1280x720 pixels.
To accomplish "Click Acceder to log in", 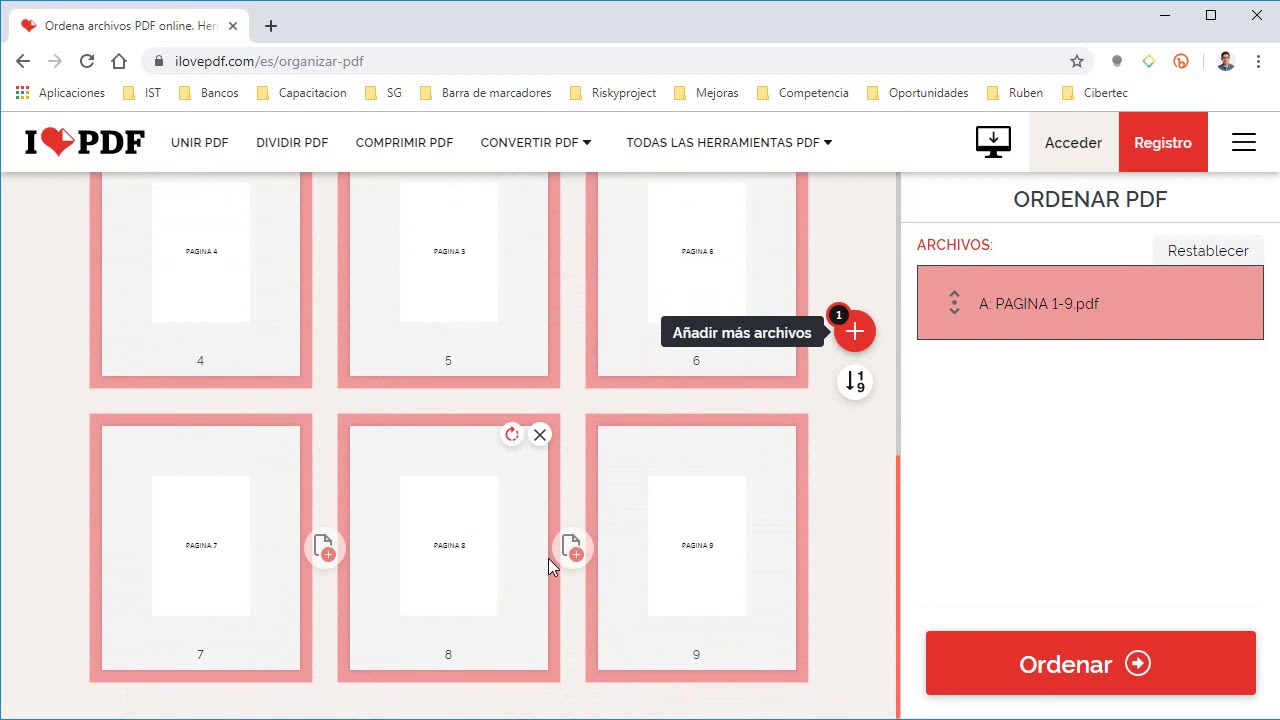I will 1073,142.
